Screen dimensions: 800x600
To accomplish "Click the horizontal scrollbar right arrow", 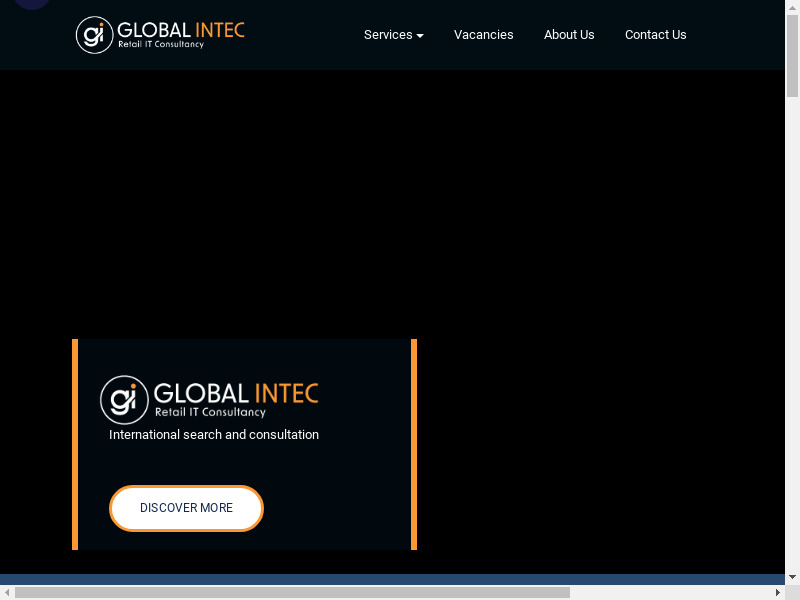I will (778, 592).
